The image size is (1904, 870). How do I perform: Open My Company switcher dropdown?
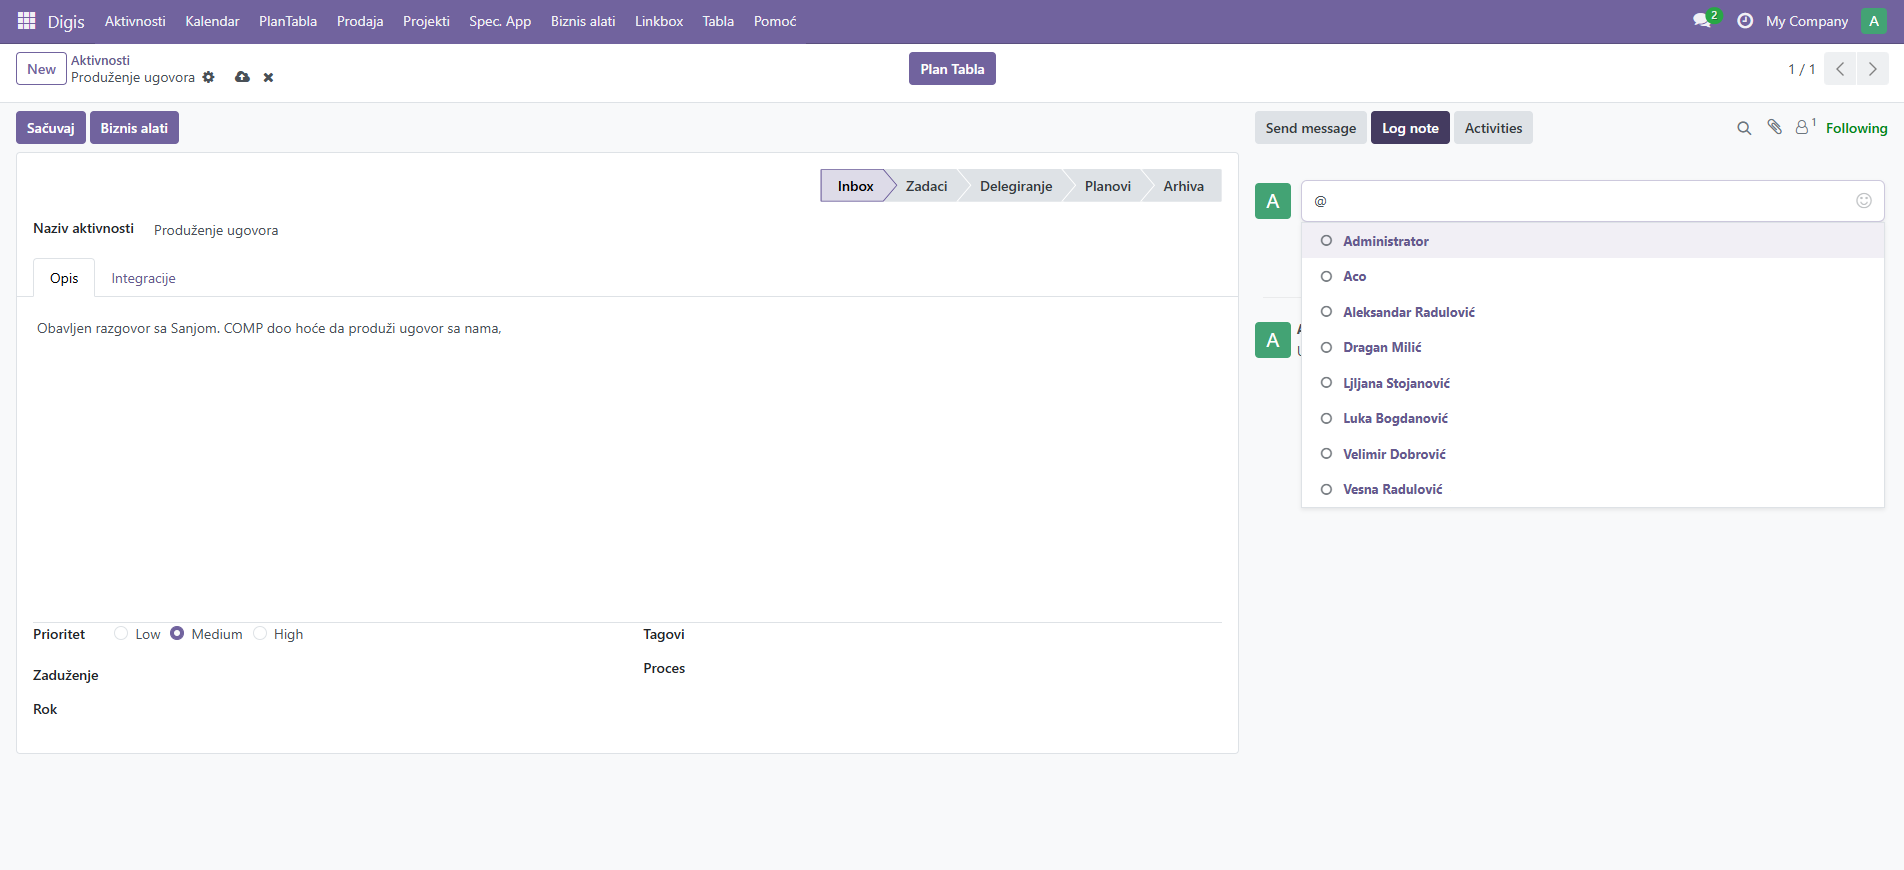click(1806, 21)
